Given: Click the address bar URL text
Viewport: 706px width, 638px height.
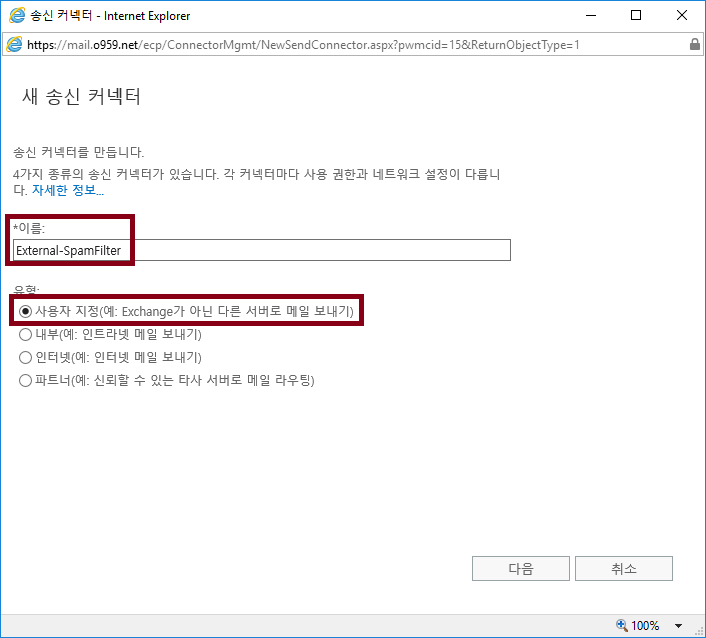Looking at the screenshot, I should pyautogui.click(x=303, y=45).
